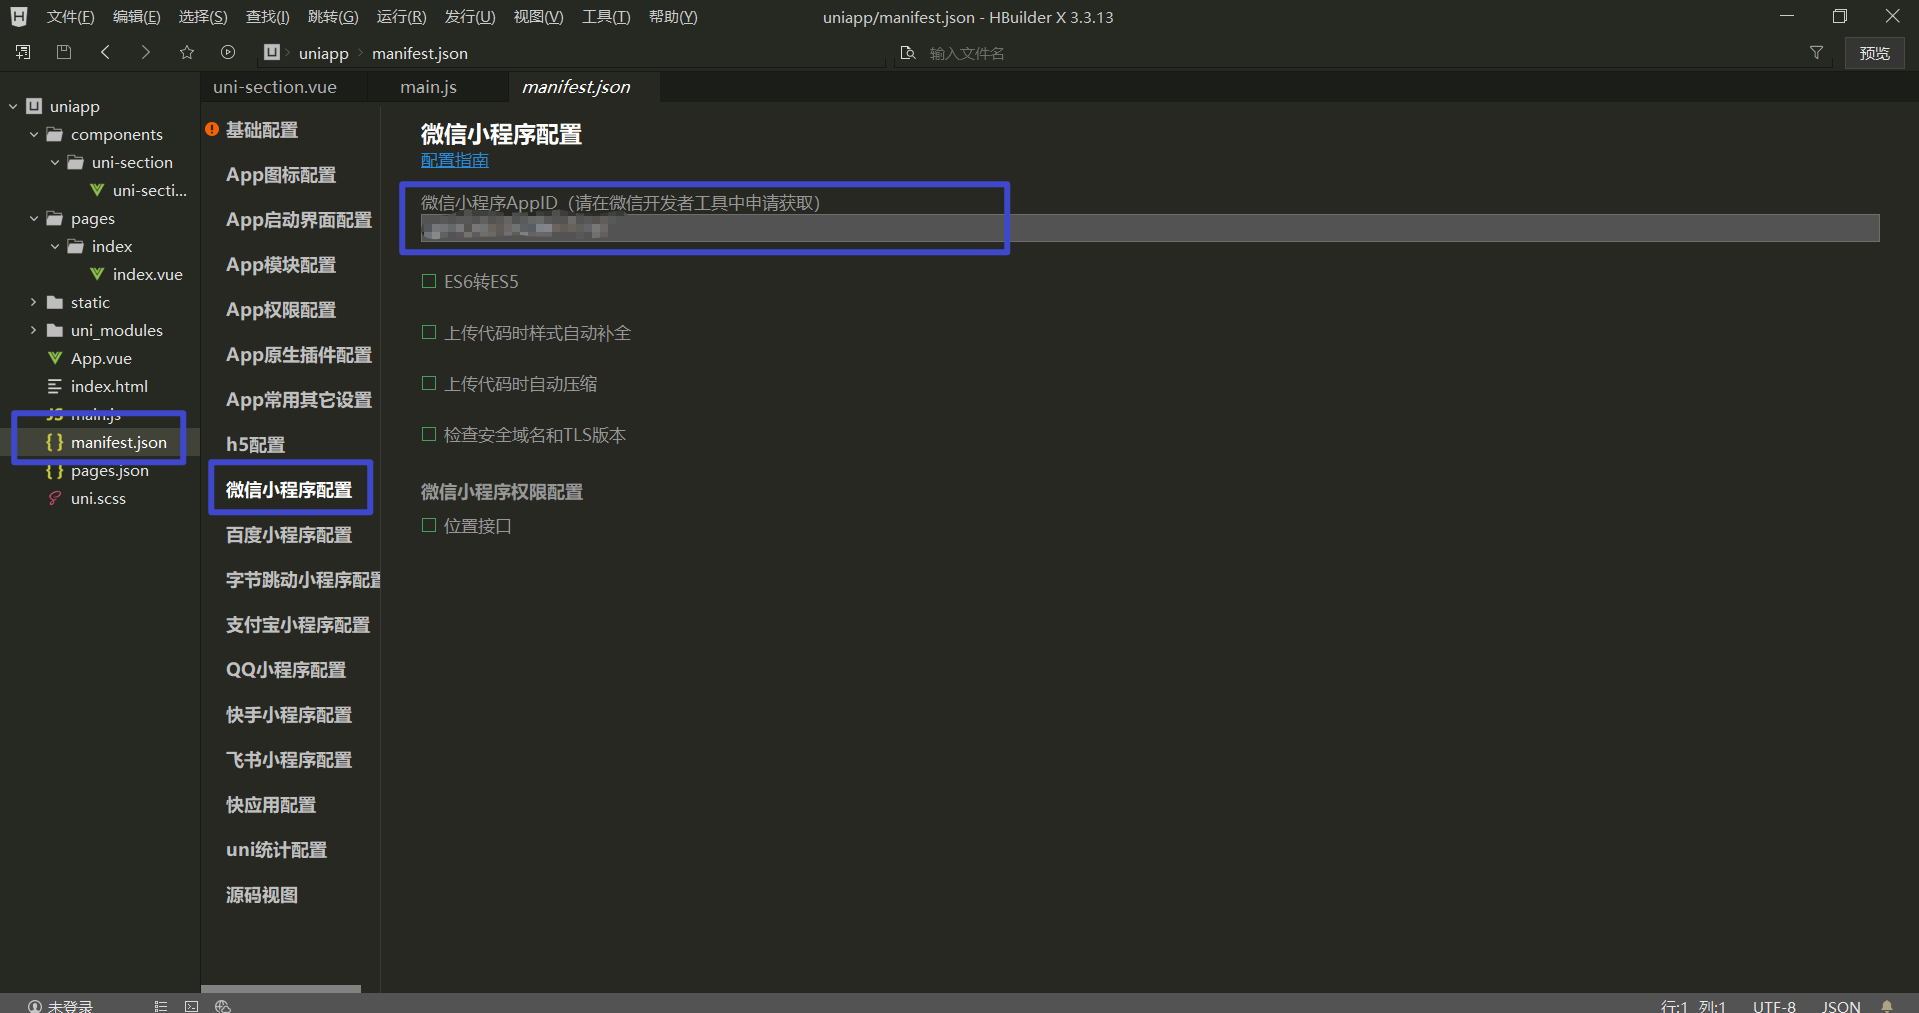Open 百度小程序配置 section
This screenshot has height=1013, width=1919.
coord(289,535)
